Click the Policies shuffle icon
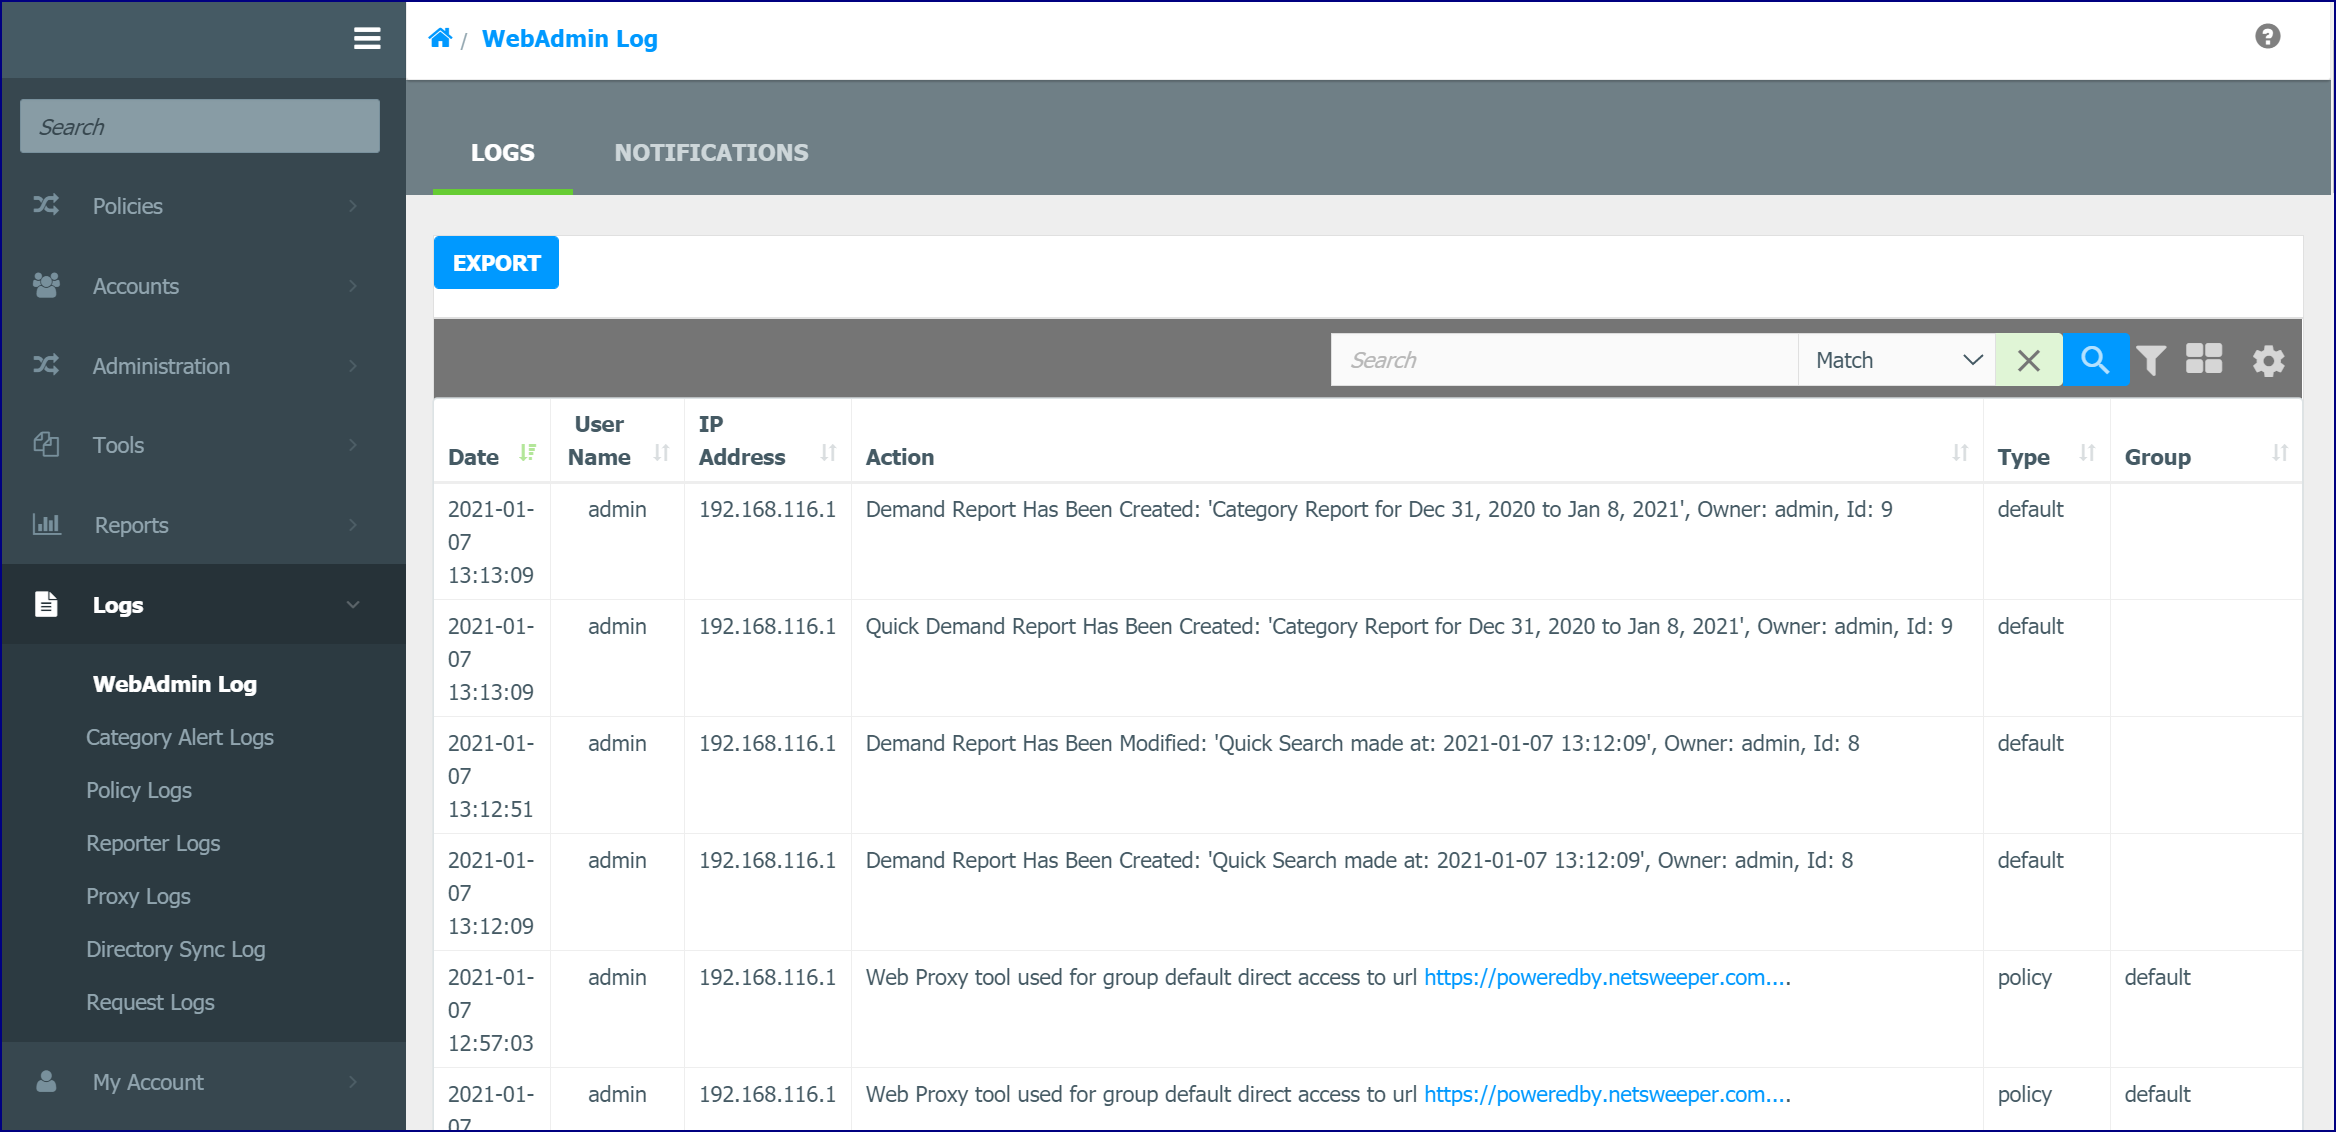This screenshot has height=1132, width=2336. pos(46,205)
